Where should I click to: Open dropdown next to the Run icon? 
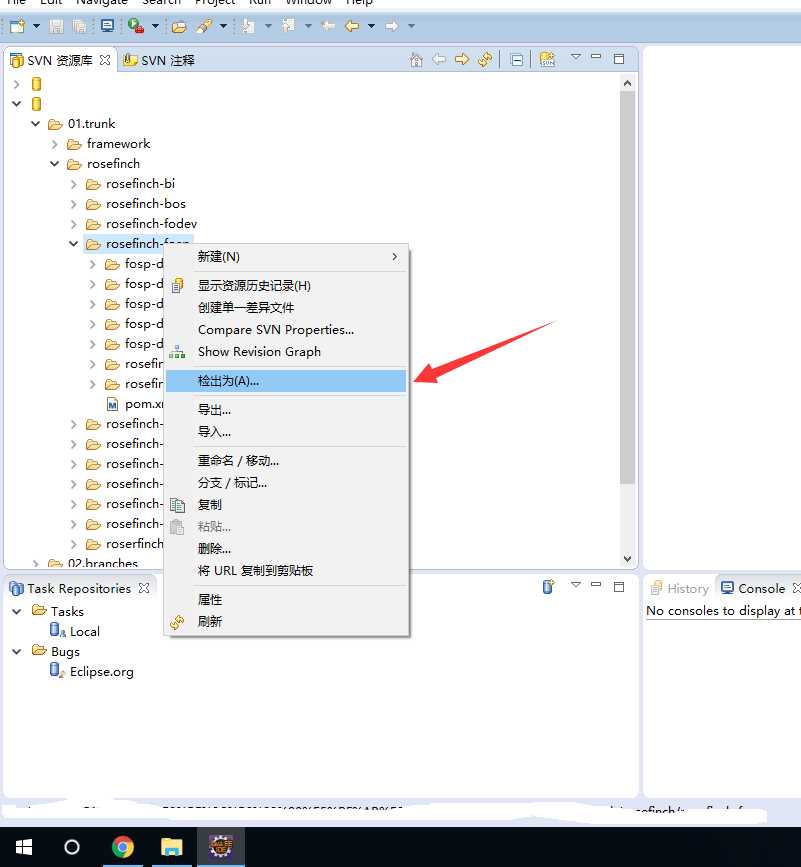(155, 26)
